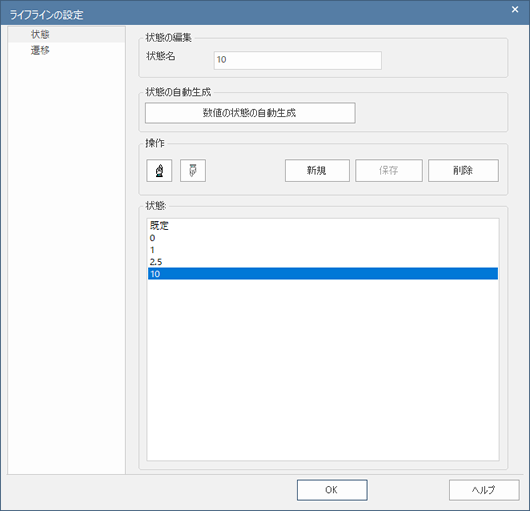Close the ライフラインの設定 dialog
The width and height of the screenshot is (530, 511).
coord(515,9)
